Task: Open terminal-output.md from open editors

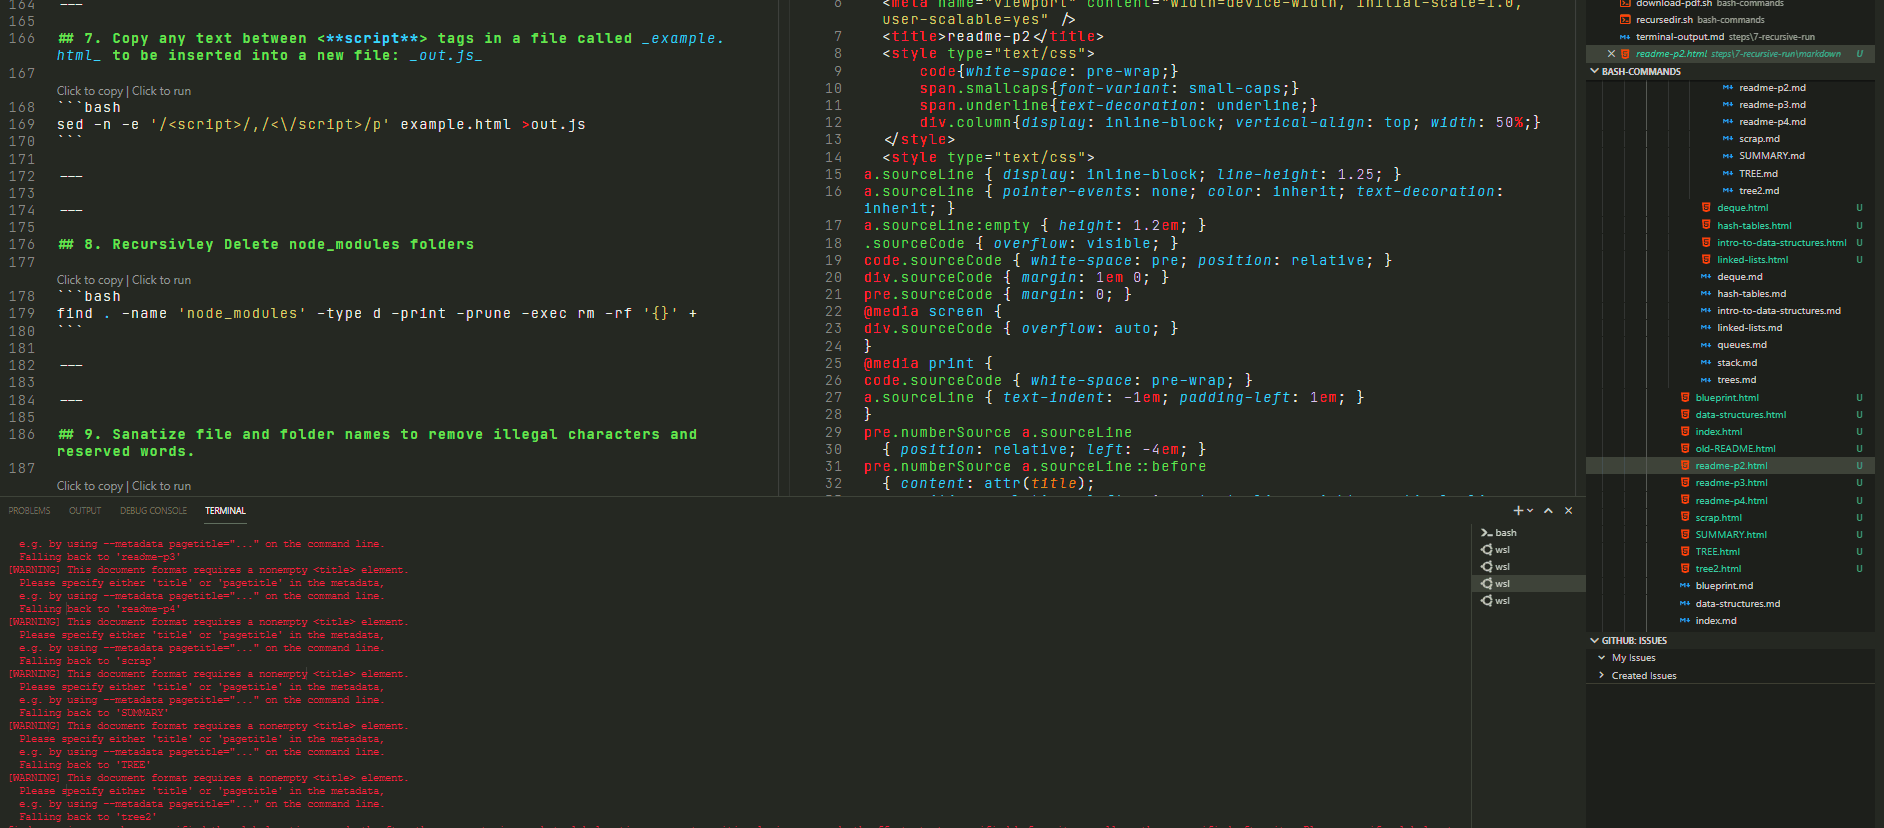Action: click(1679, 37)
